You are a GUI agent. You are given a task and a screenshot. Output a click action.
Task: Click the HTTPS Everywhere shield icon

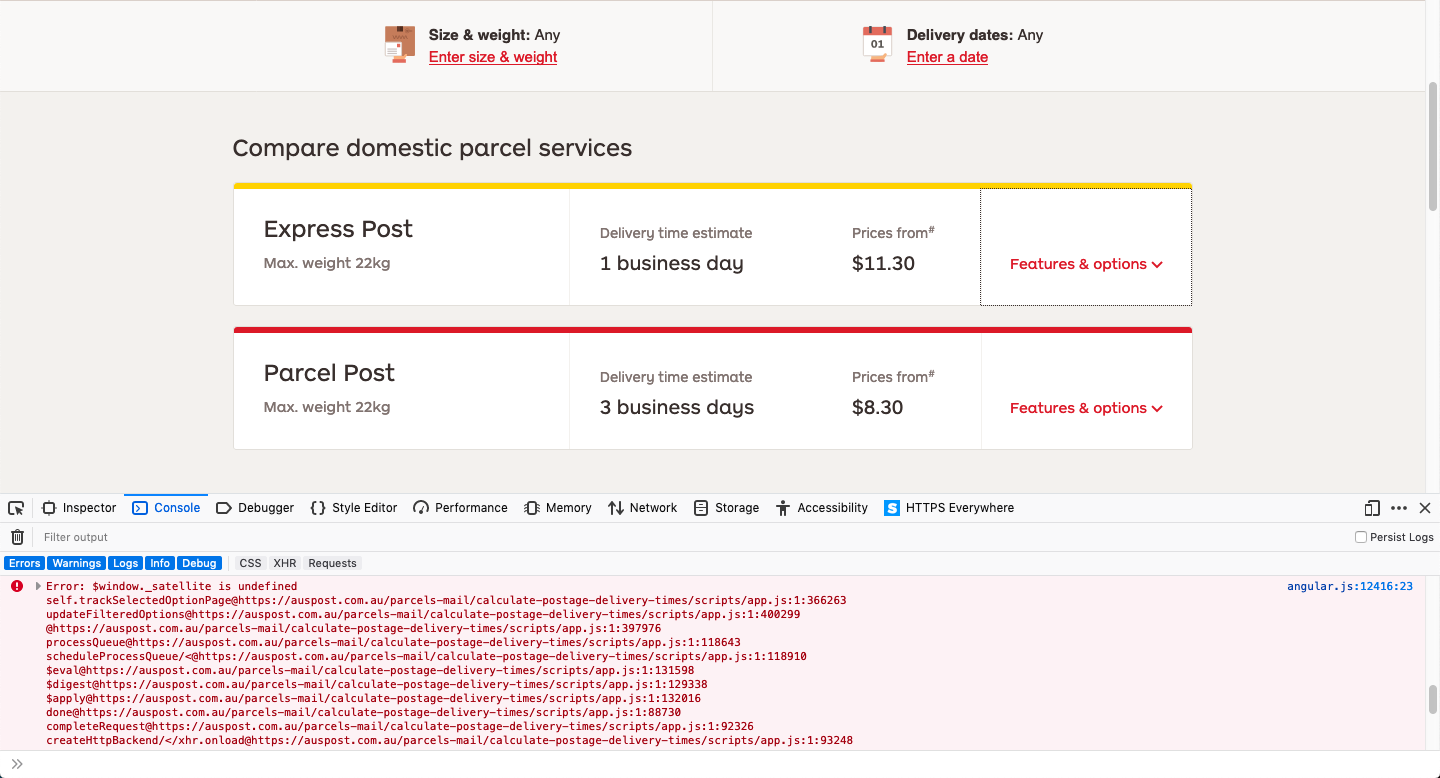click(x=891, y=508)
